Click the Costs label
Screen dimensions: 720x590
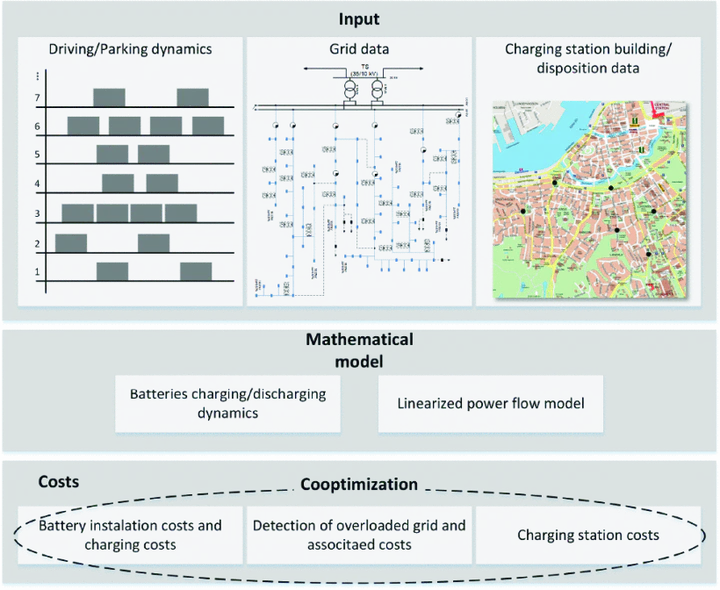click(x=58, y=482)
